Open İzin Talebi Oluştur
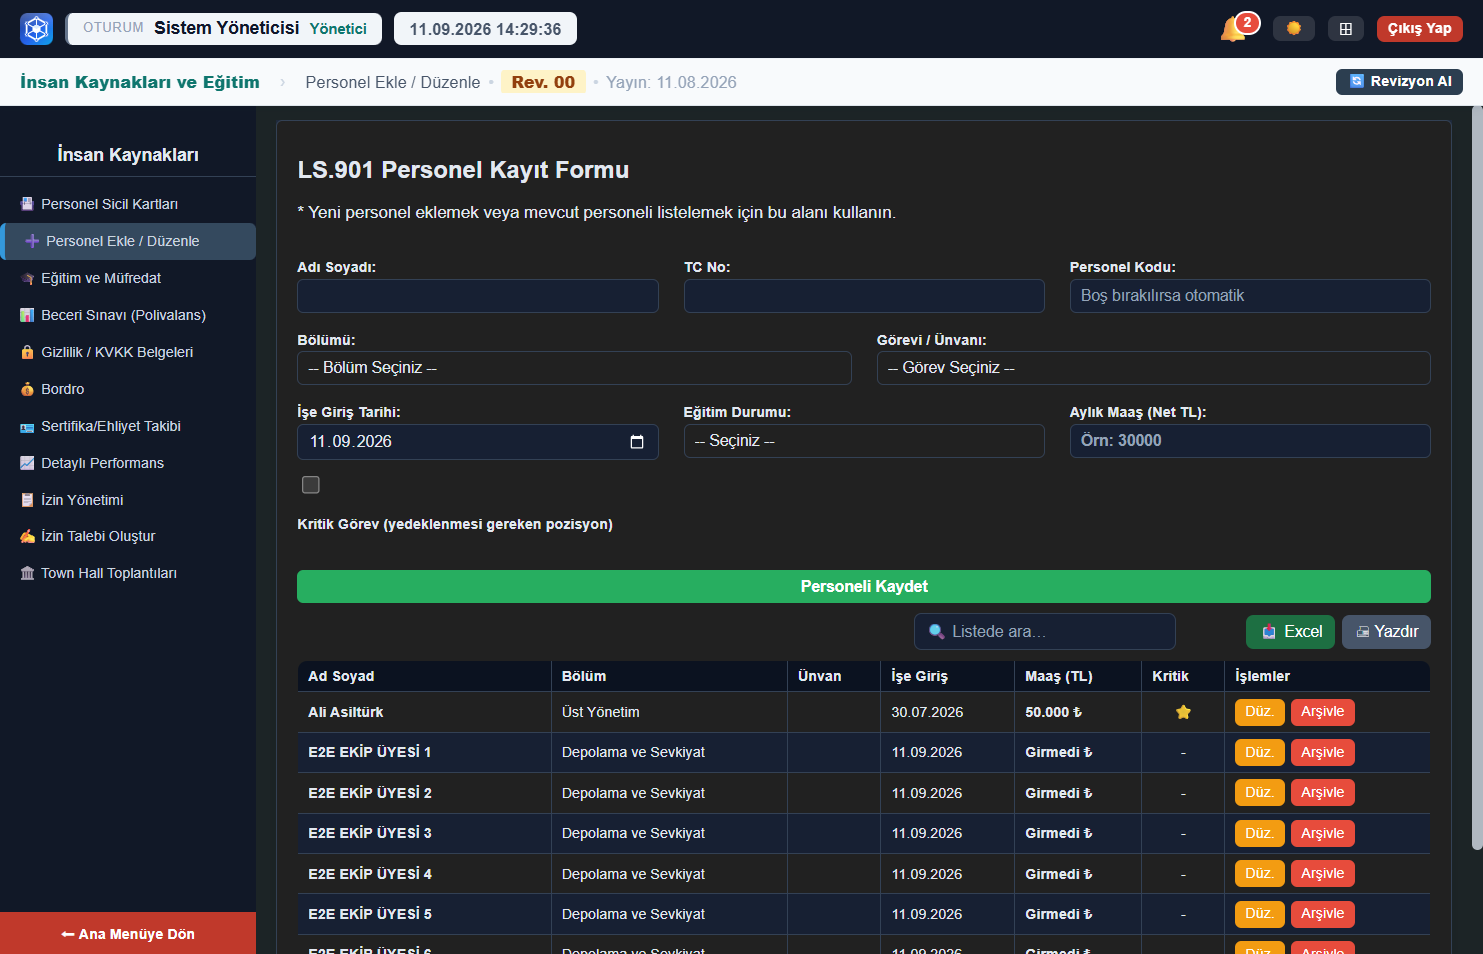Image resolution: width=1483 pixels, height=954 pixels. tap(128, 536)
